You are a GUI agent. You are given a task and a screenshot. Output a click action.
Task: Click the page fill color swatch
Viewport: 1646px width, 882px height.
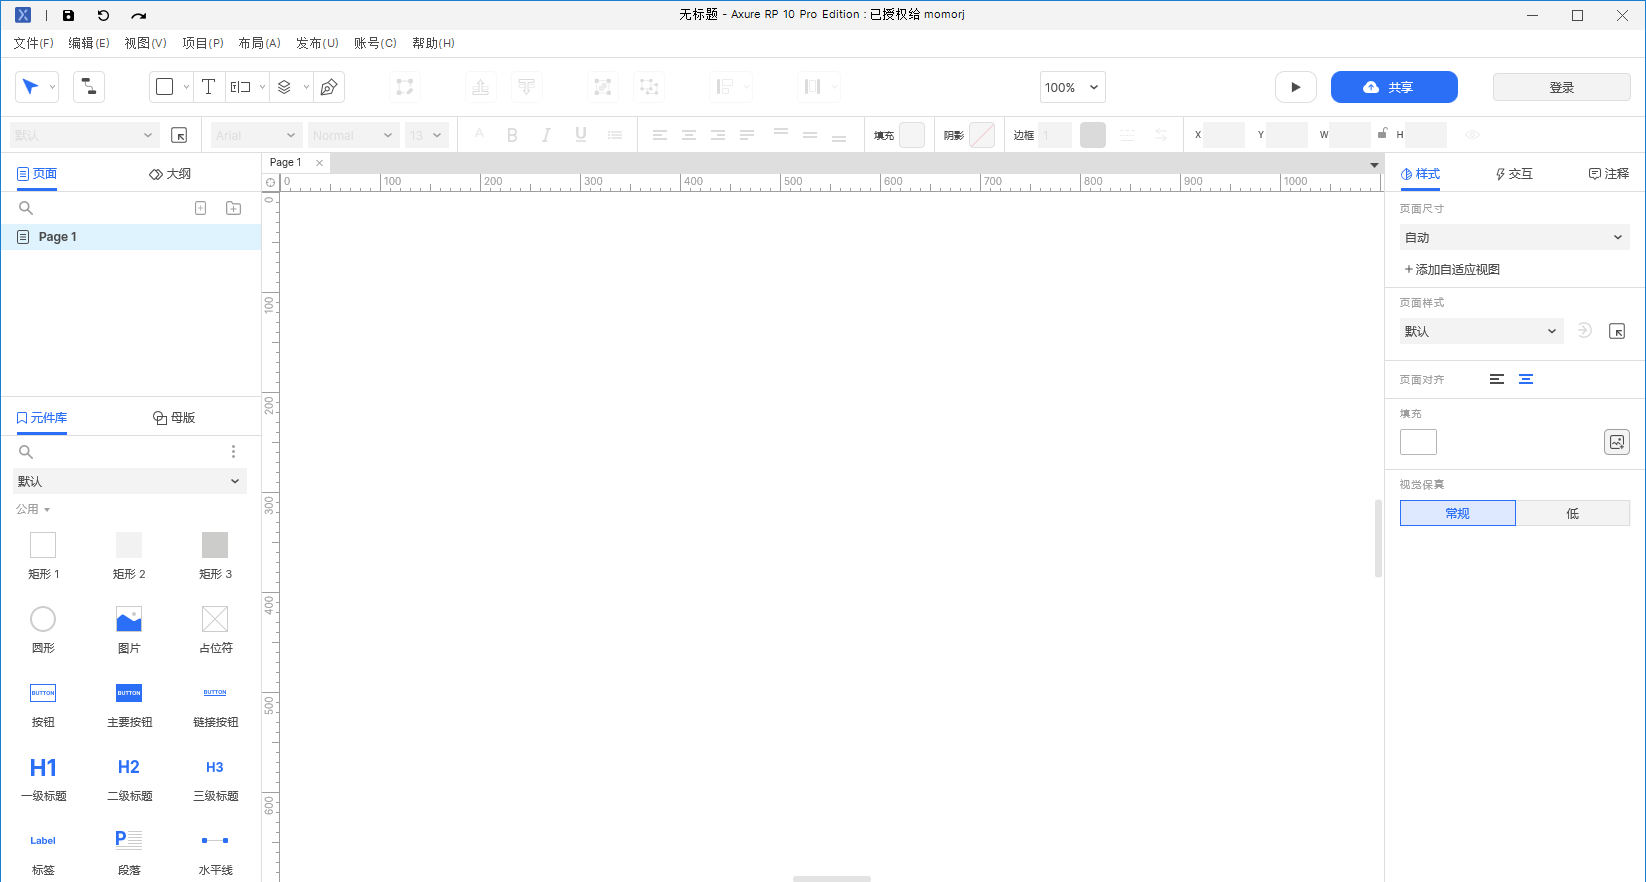pyautogui.click(x=1418, y=442)
